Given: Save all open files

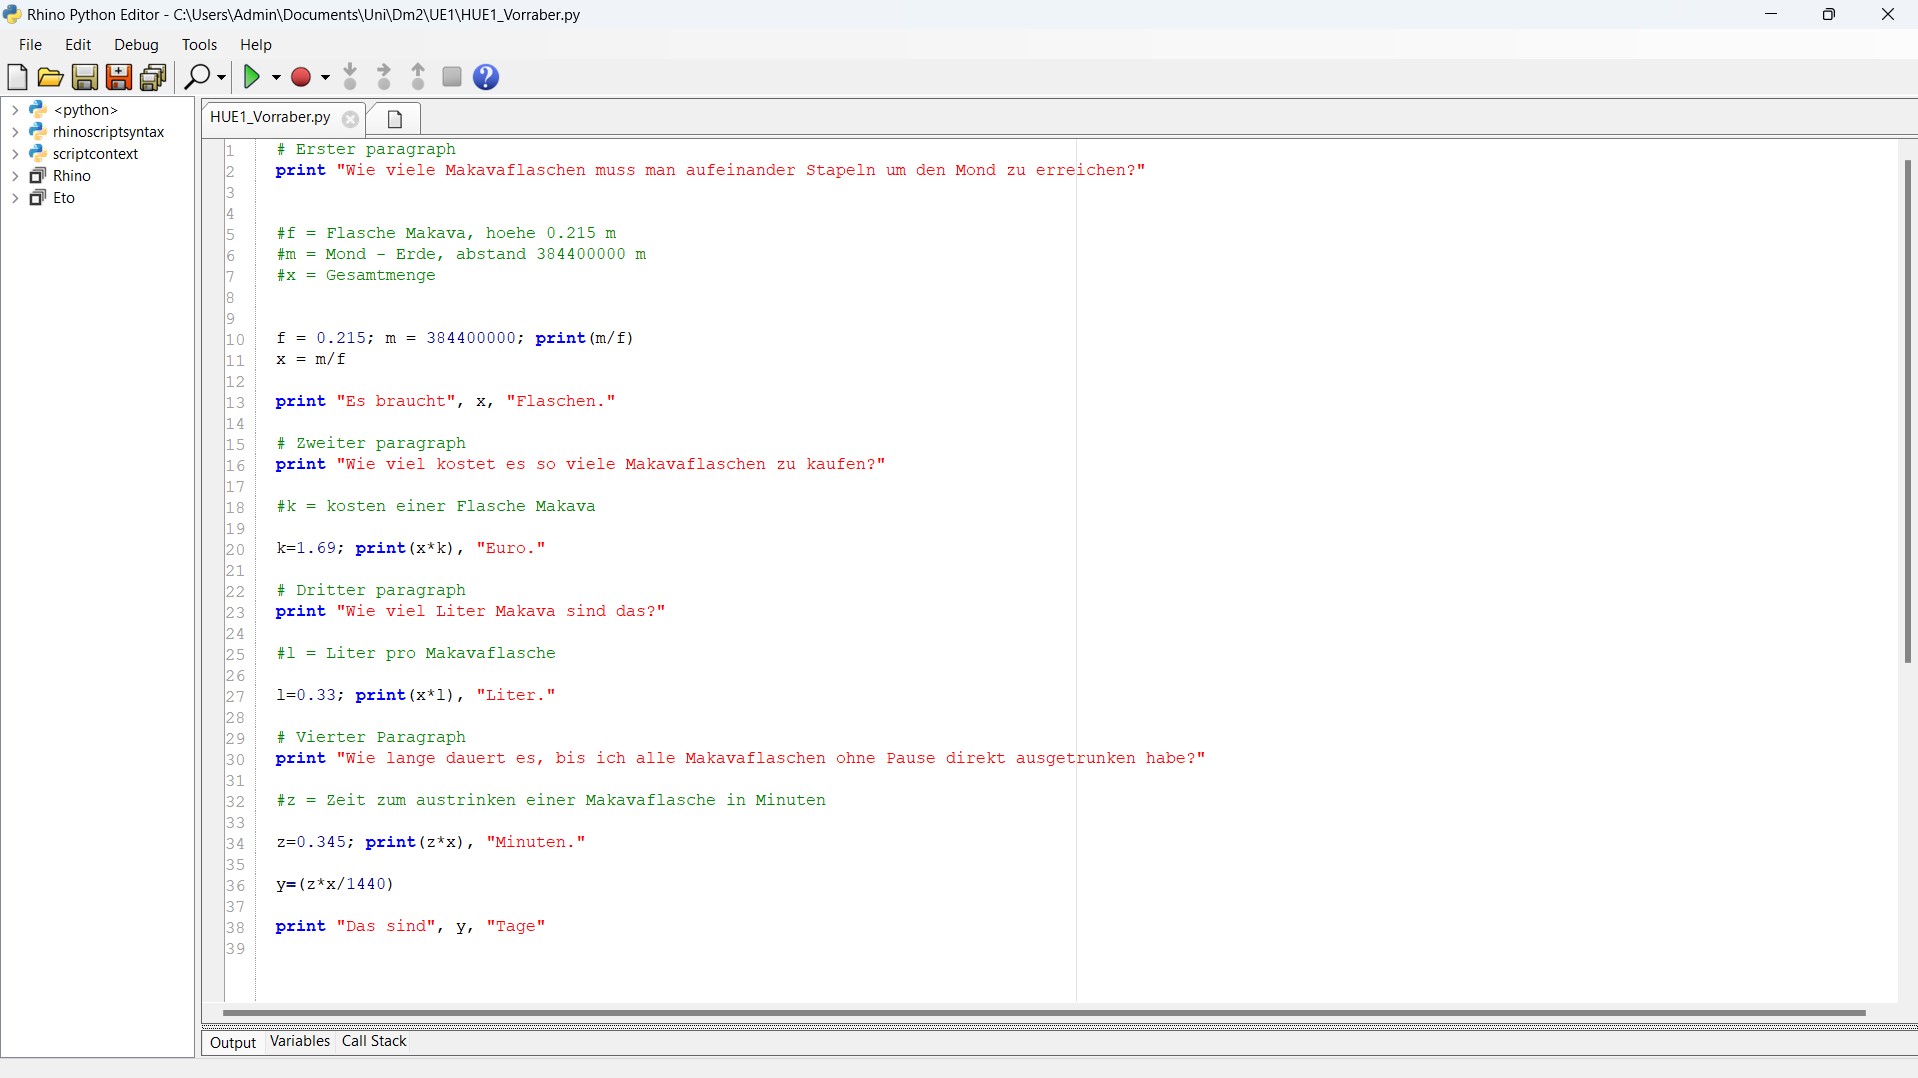Looking at the screenshot, I should click(153, 77).
